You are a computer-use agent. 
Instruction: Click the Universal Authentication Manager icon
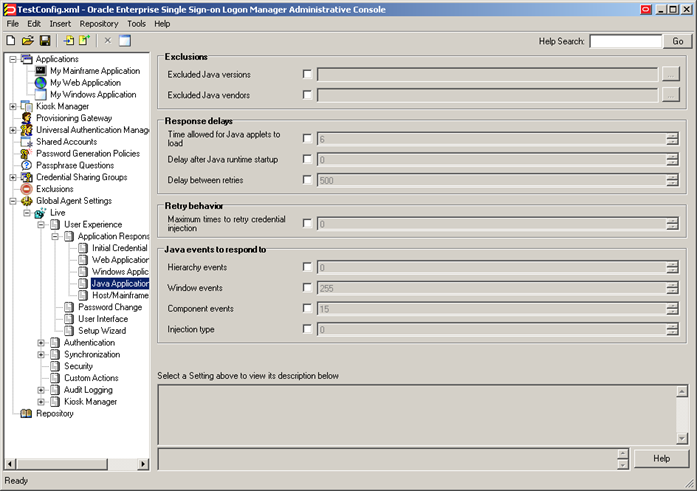pos(27,130)
